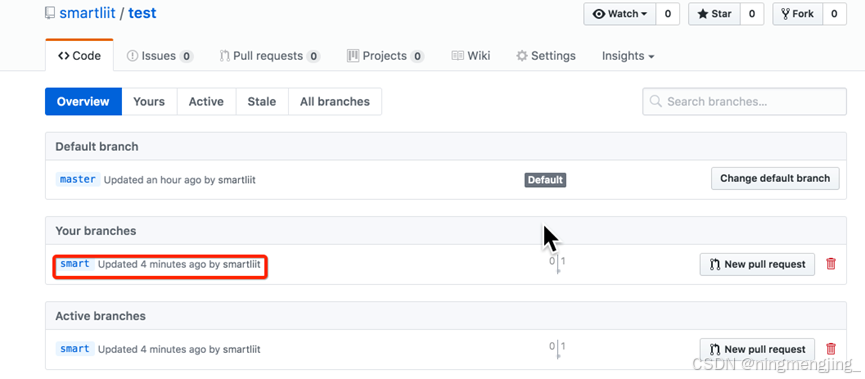Show All branches view
The image size is (865, 379).
coord(335,102)
